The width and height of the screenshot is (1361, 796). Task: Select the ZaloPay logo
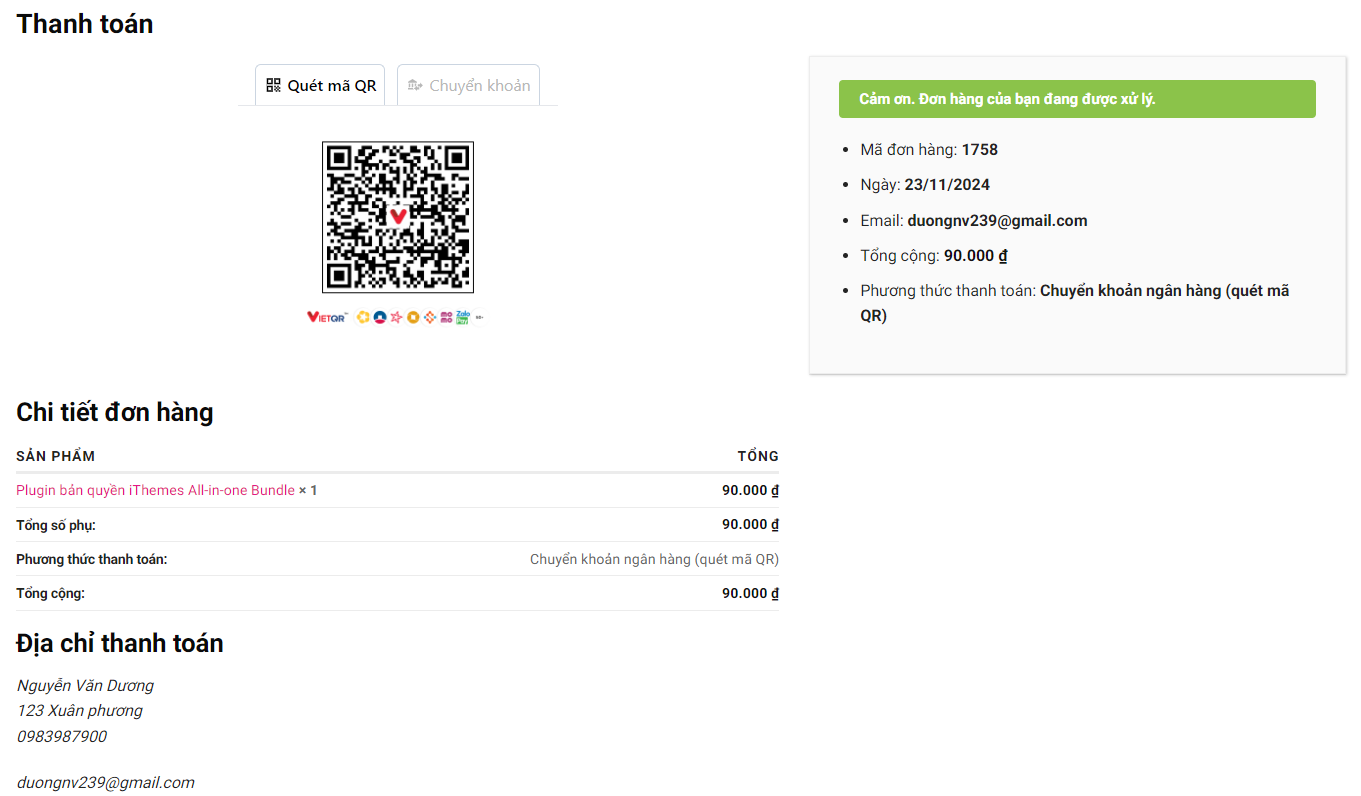(x=462, y=317)
